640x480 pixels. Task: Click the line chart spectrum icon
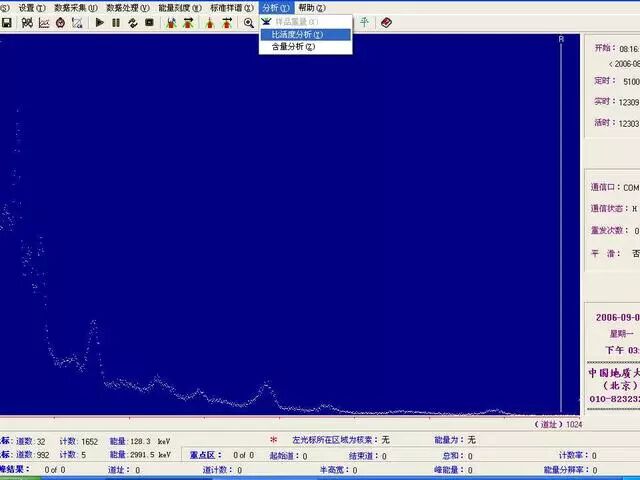point(44,23)
